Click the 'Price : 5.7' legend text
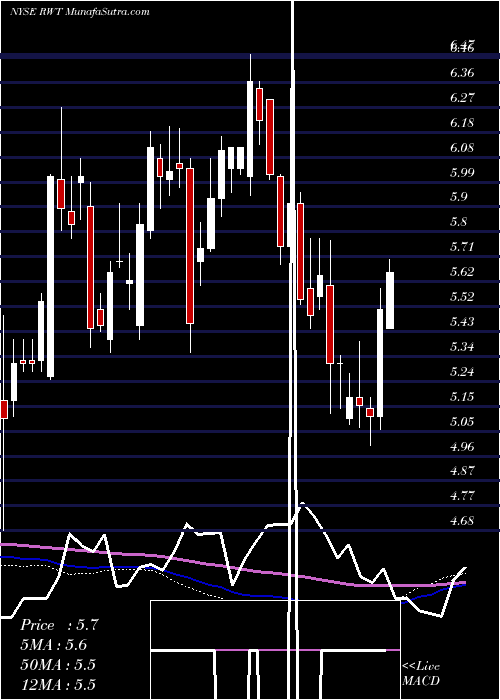Viewport: 500px width, 700px height. tap(58, 625)
